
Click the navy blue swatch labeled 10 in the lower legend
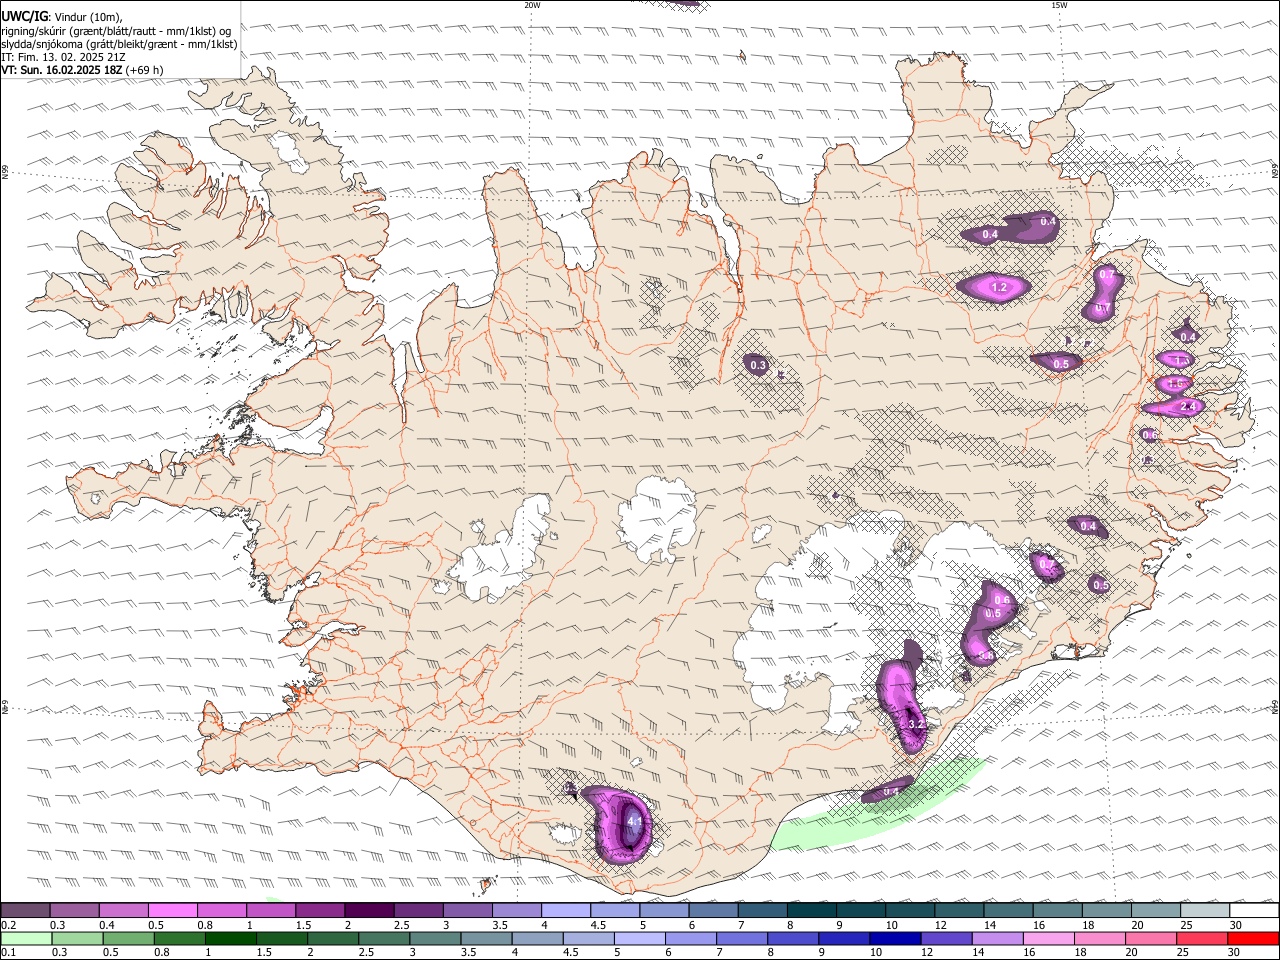(x=894, y=938)
